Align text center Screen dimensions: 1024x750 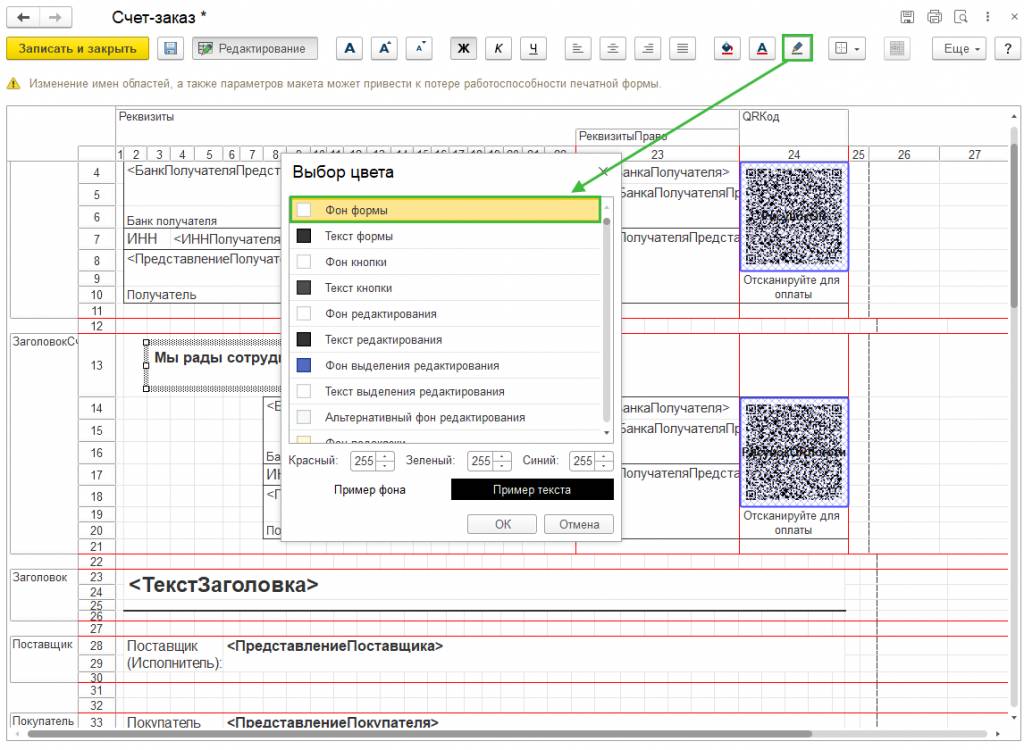point(613,48)
